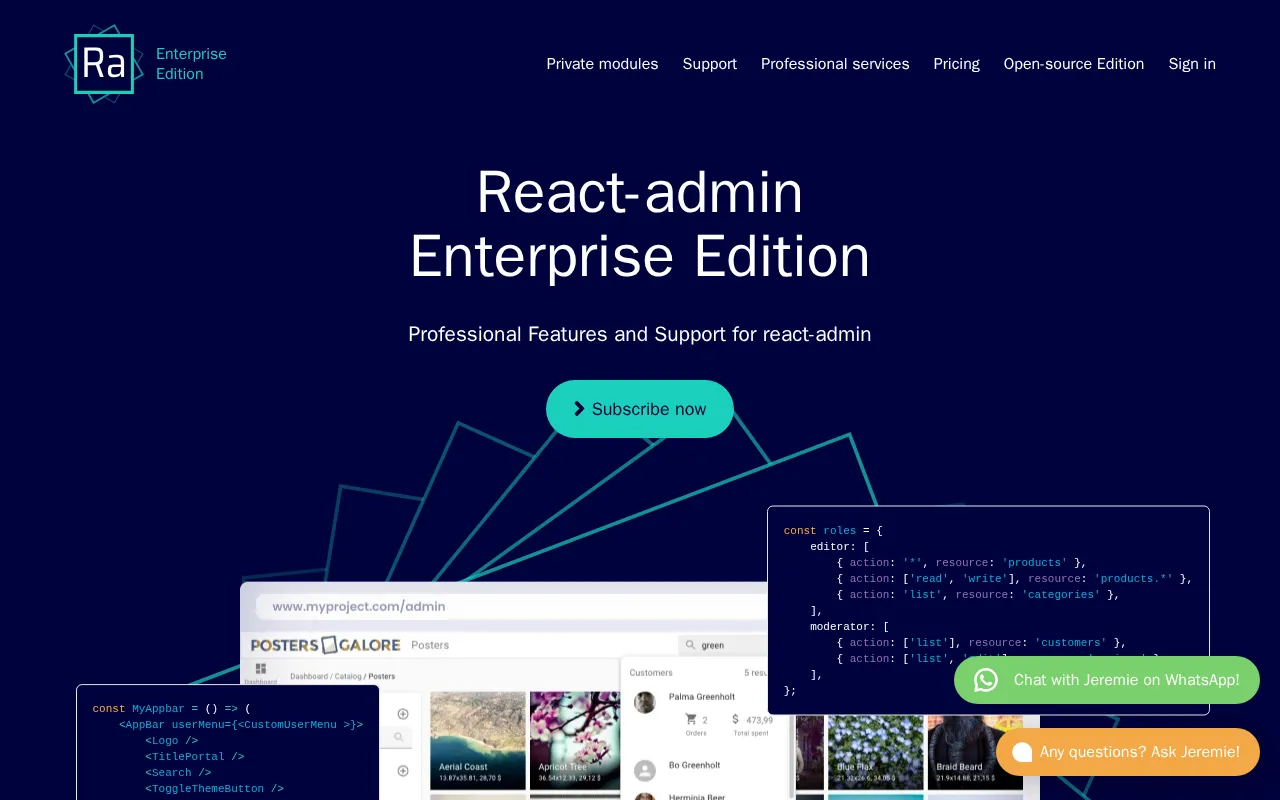Select the Aerial Coast poster thumbnail
1280x800 pixels.
(x=478, y=740)
